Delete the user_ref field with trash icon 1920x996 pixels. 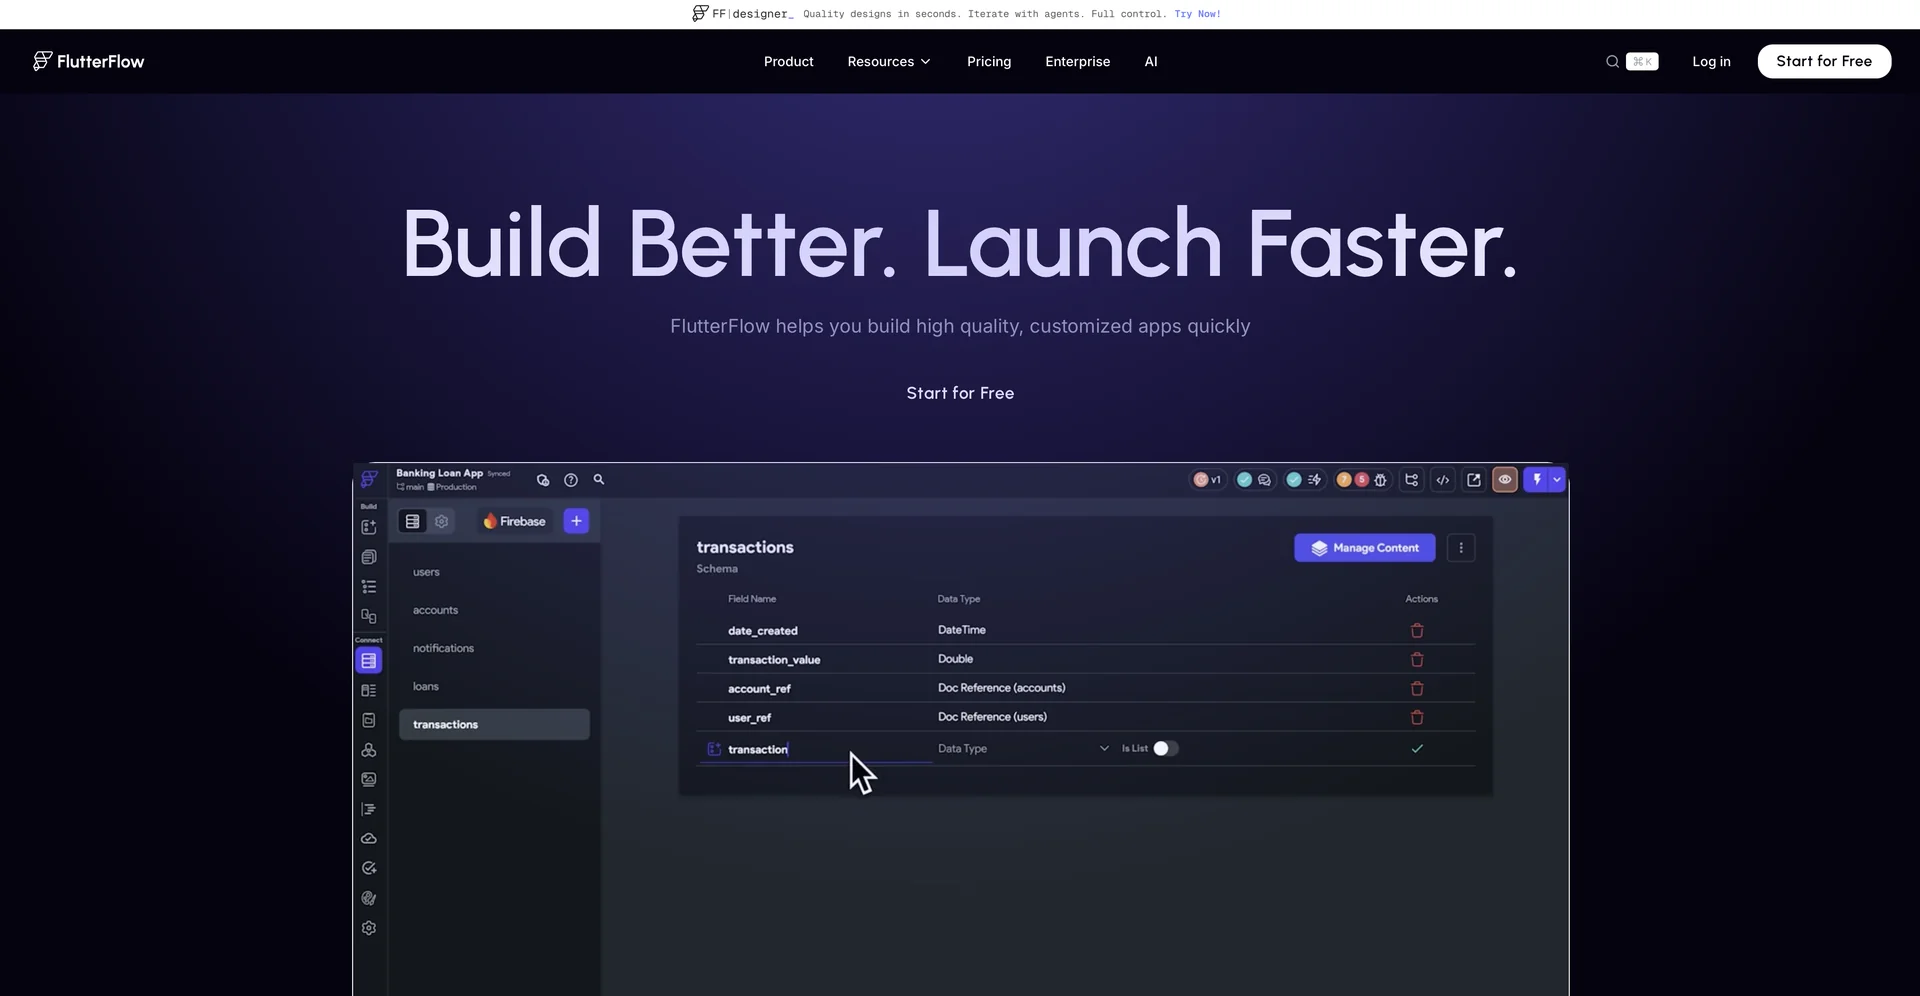click(x=1417, y=717)
